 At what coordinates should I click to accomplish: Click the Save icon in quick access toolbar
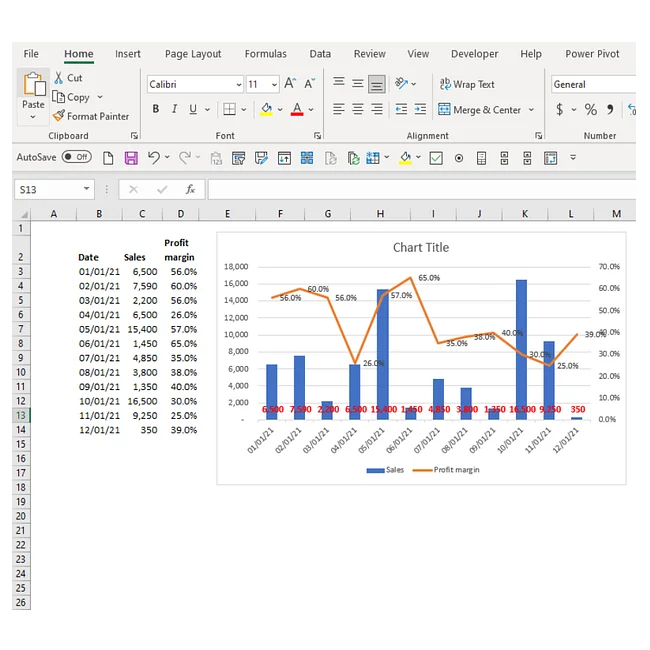[x=131, y=158]
